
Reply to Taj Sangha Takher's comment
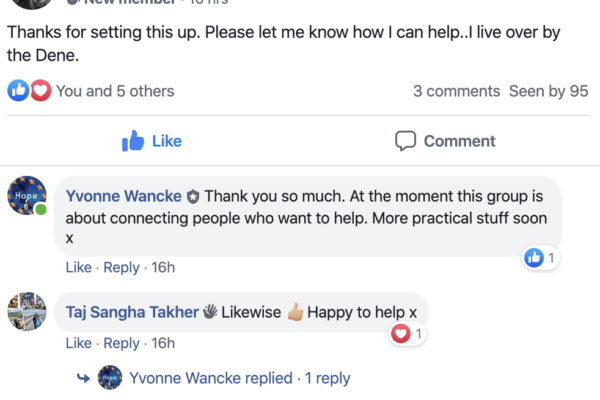pos(121,343)
